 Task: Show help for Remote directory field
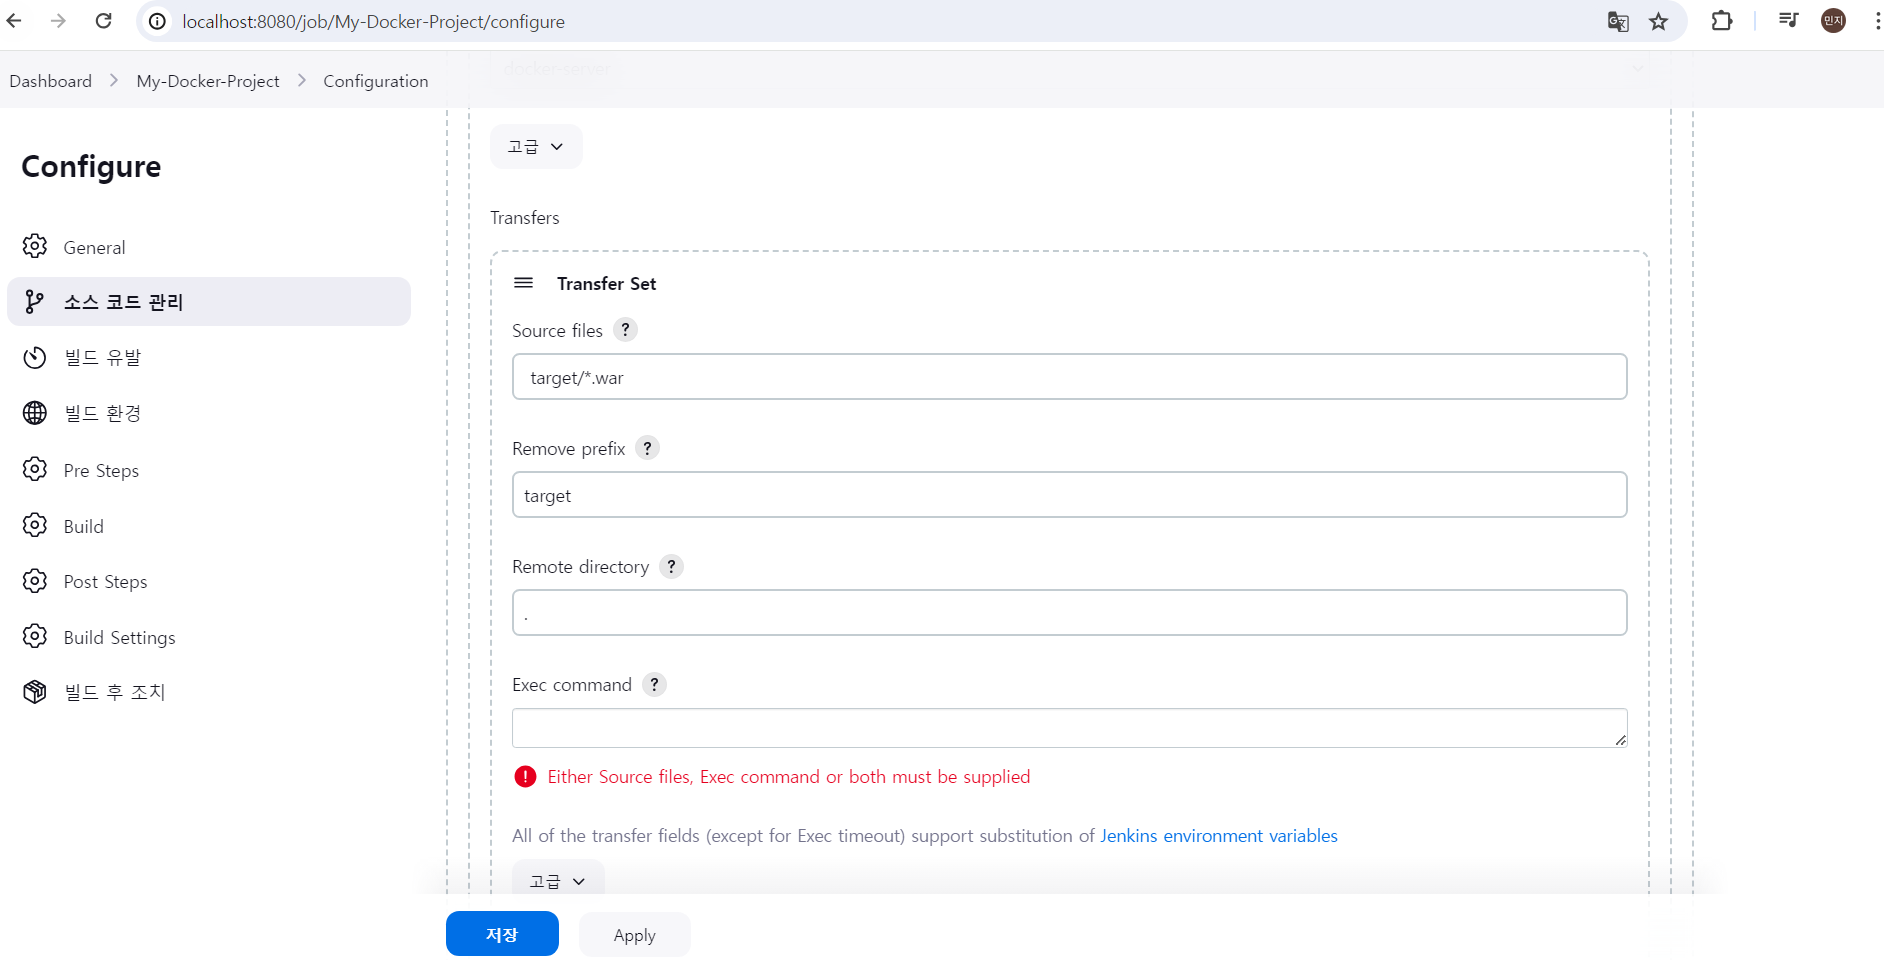[671, 566]
